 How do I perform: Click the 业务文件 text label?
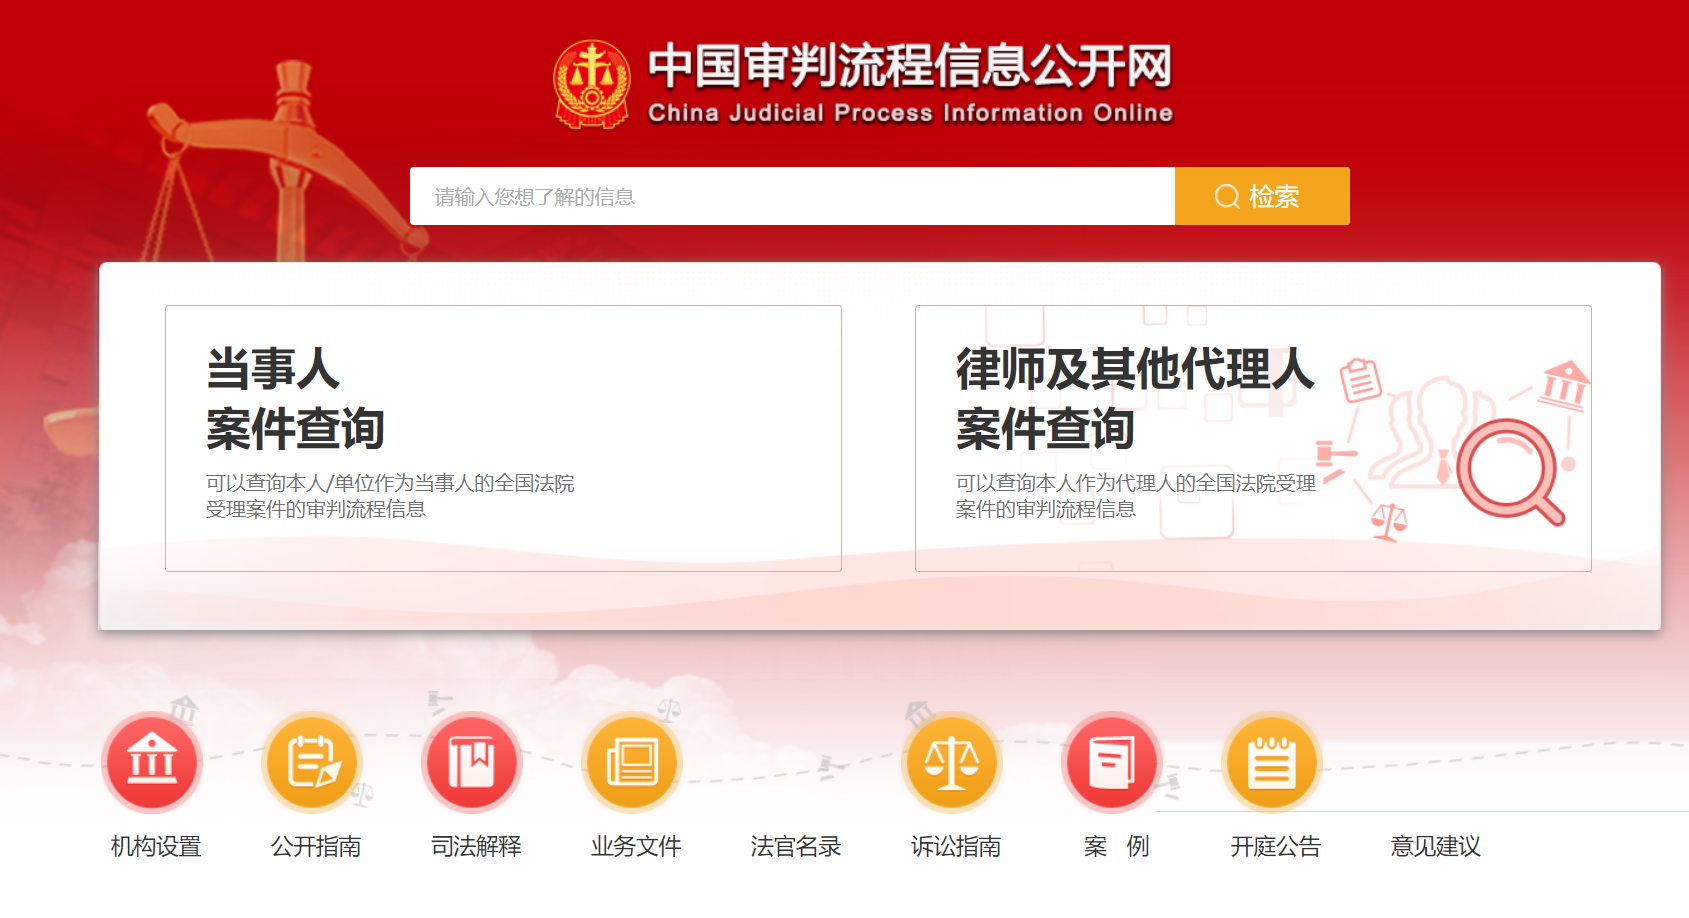click(636, 846)
